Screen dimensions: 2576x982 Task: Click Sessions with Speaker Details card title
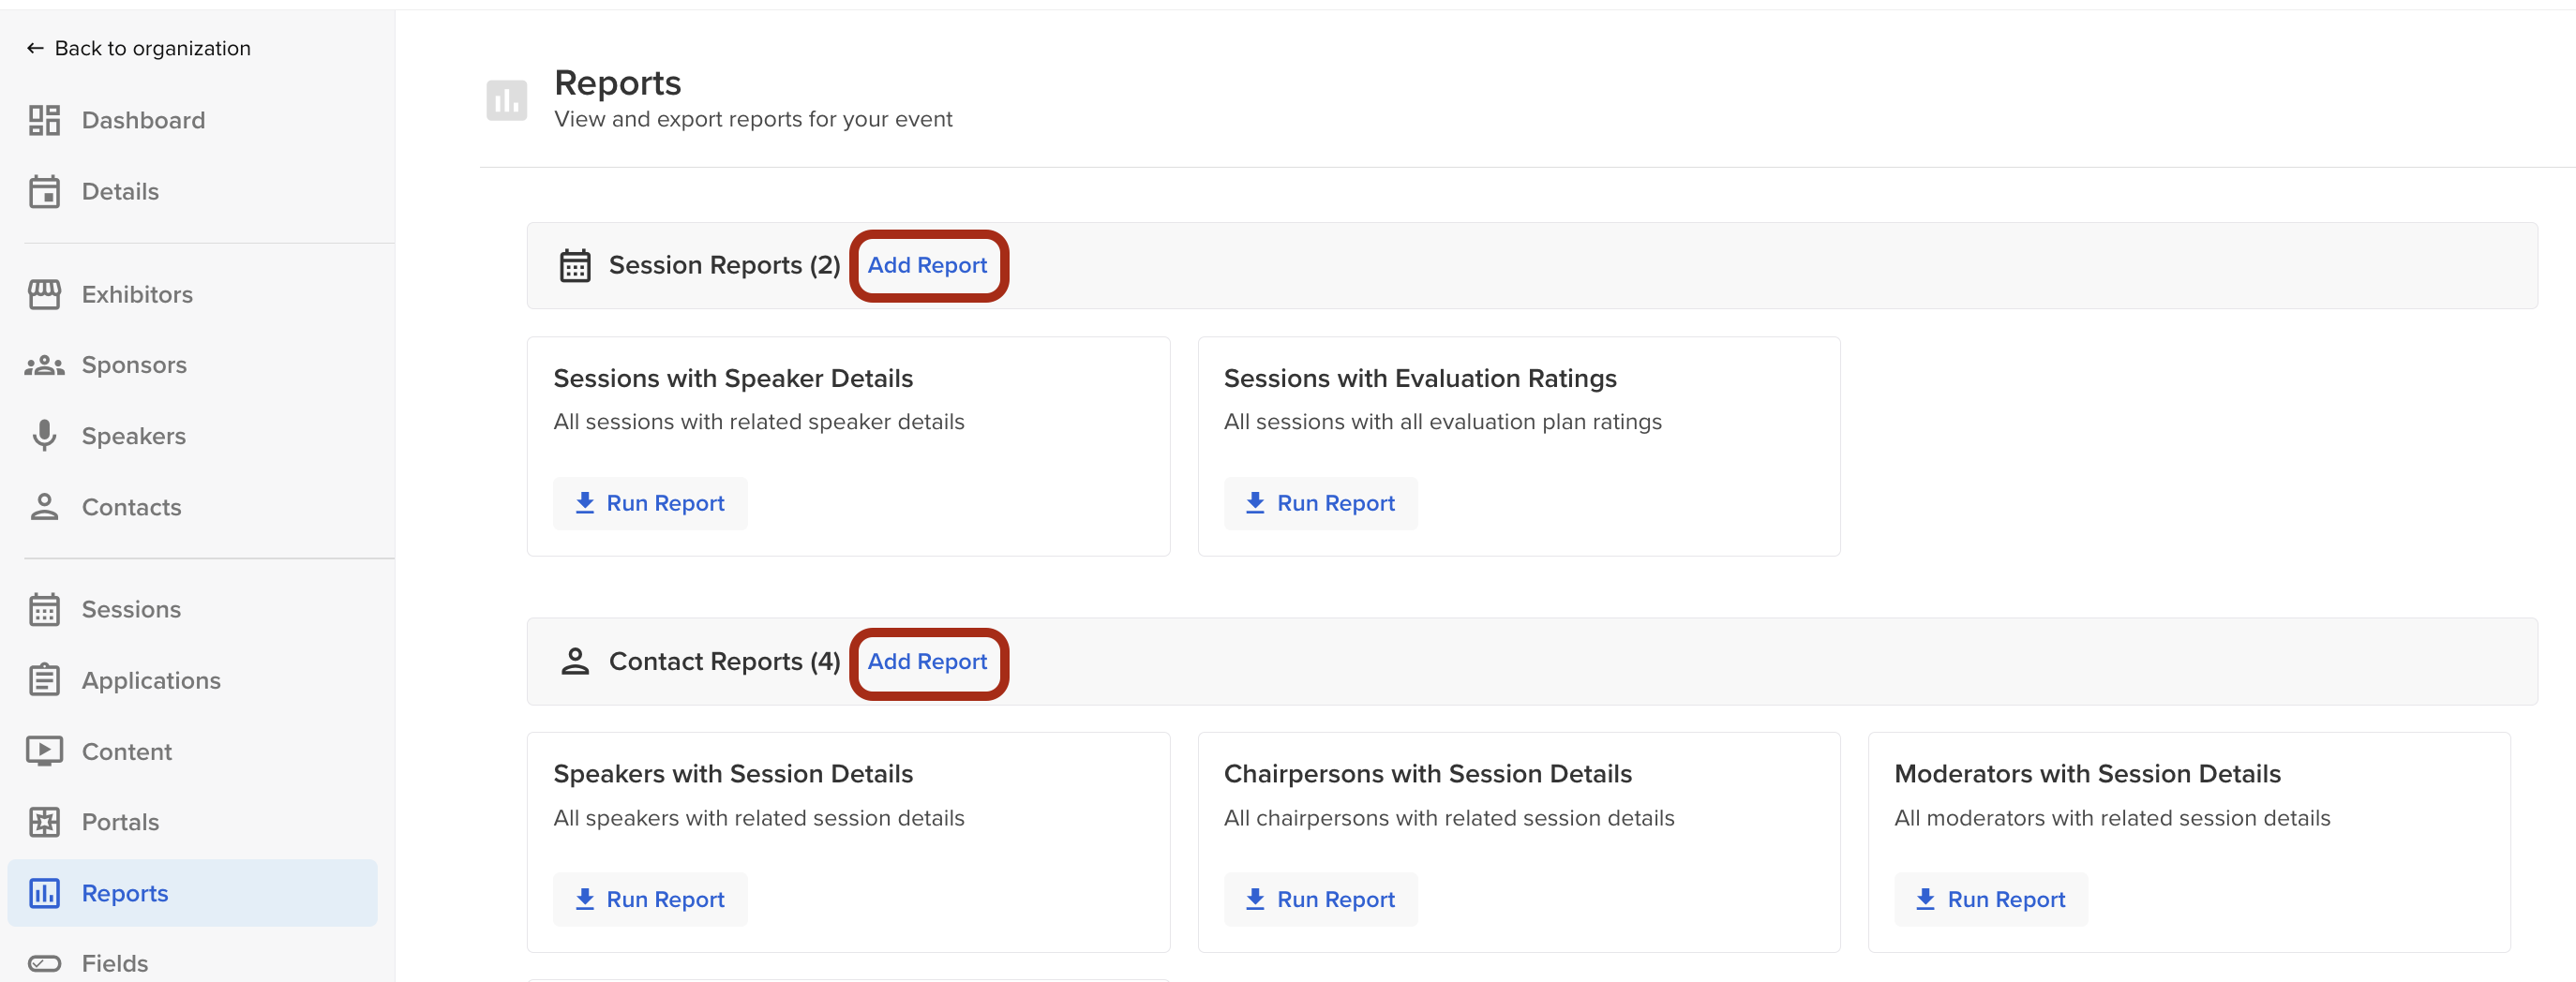tap(733, 378)
